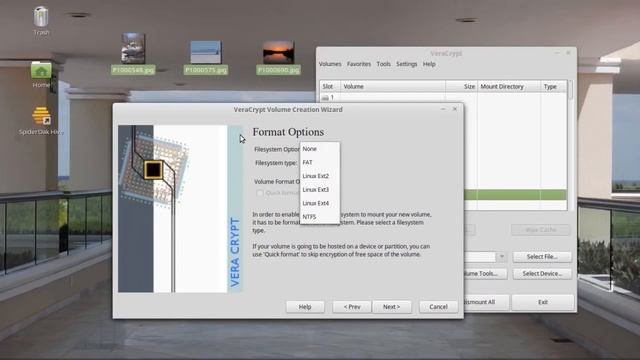This screenshot has width=640, height=360.
Task: Minimize the VeraCrypt main window
Action: coord(557,53)
